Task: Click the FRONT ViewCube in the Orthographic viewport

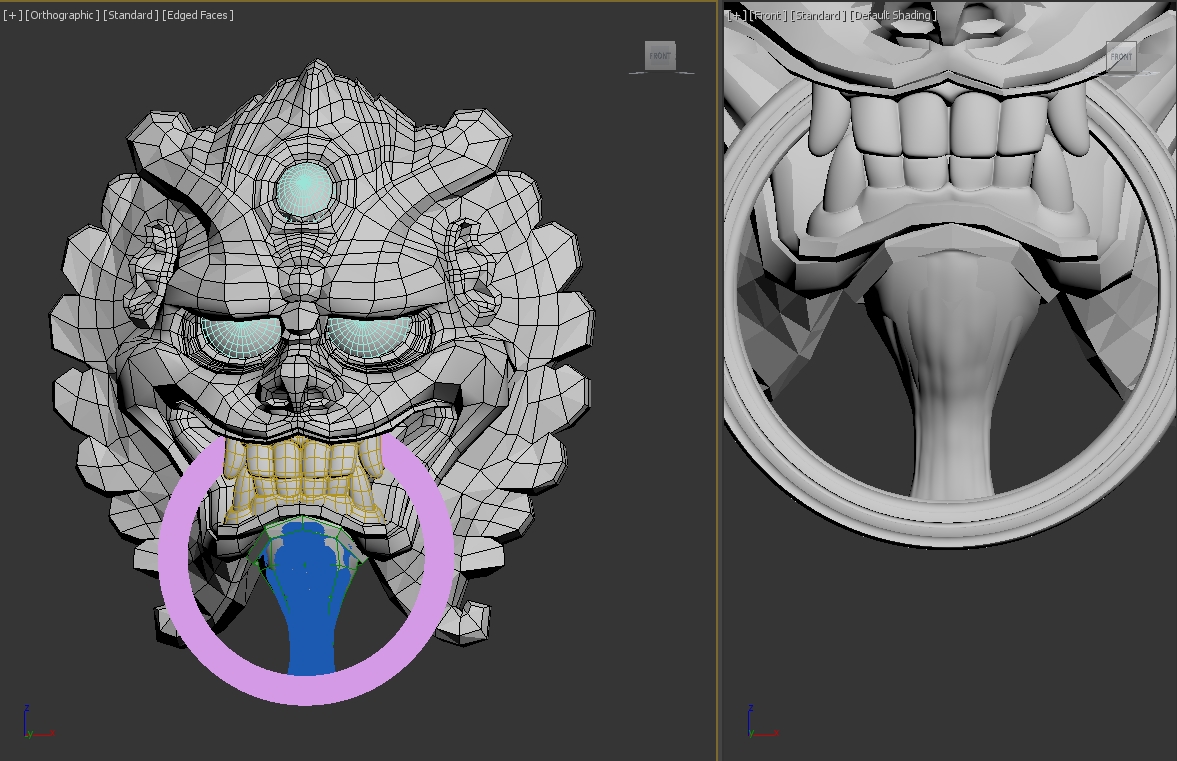Action: tap(660, 56)
